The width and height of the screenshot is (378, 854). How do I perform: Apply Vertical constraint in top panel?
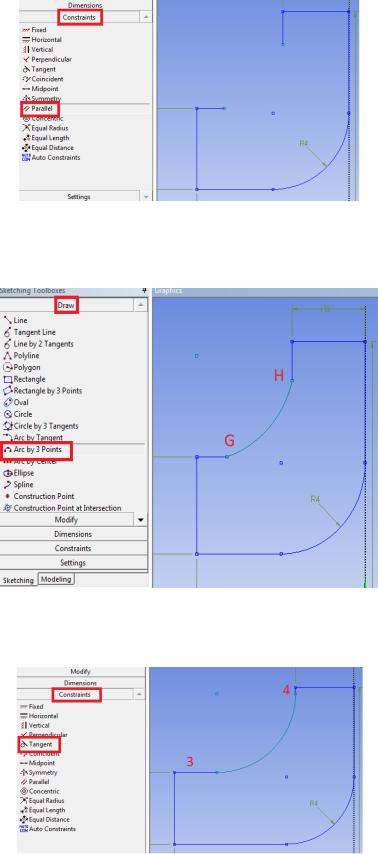coord(38,50)
